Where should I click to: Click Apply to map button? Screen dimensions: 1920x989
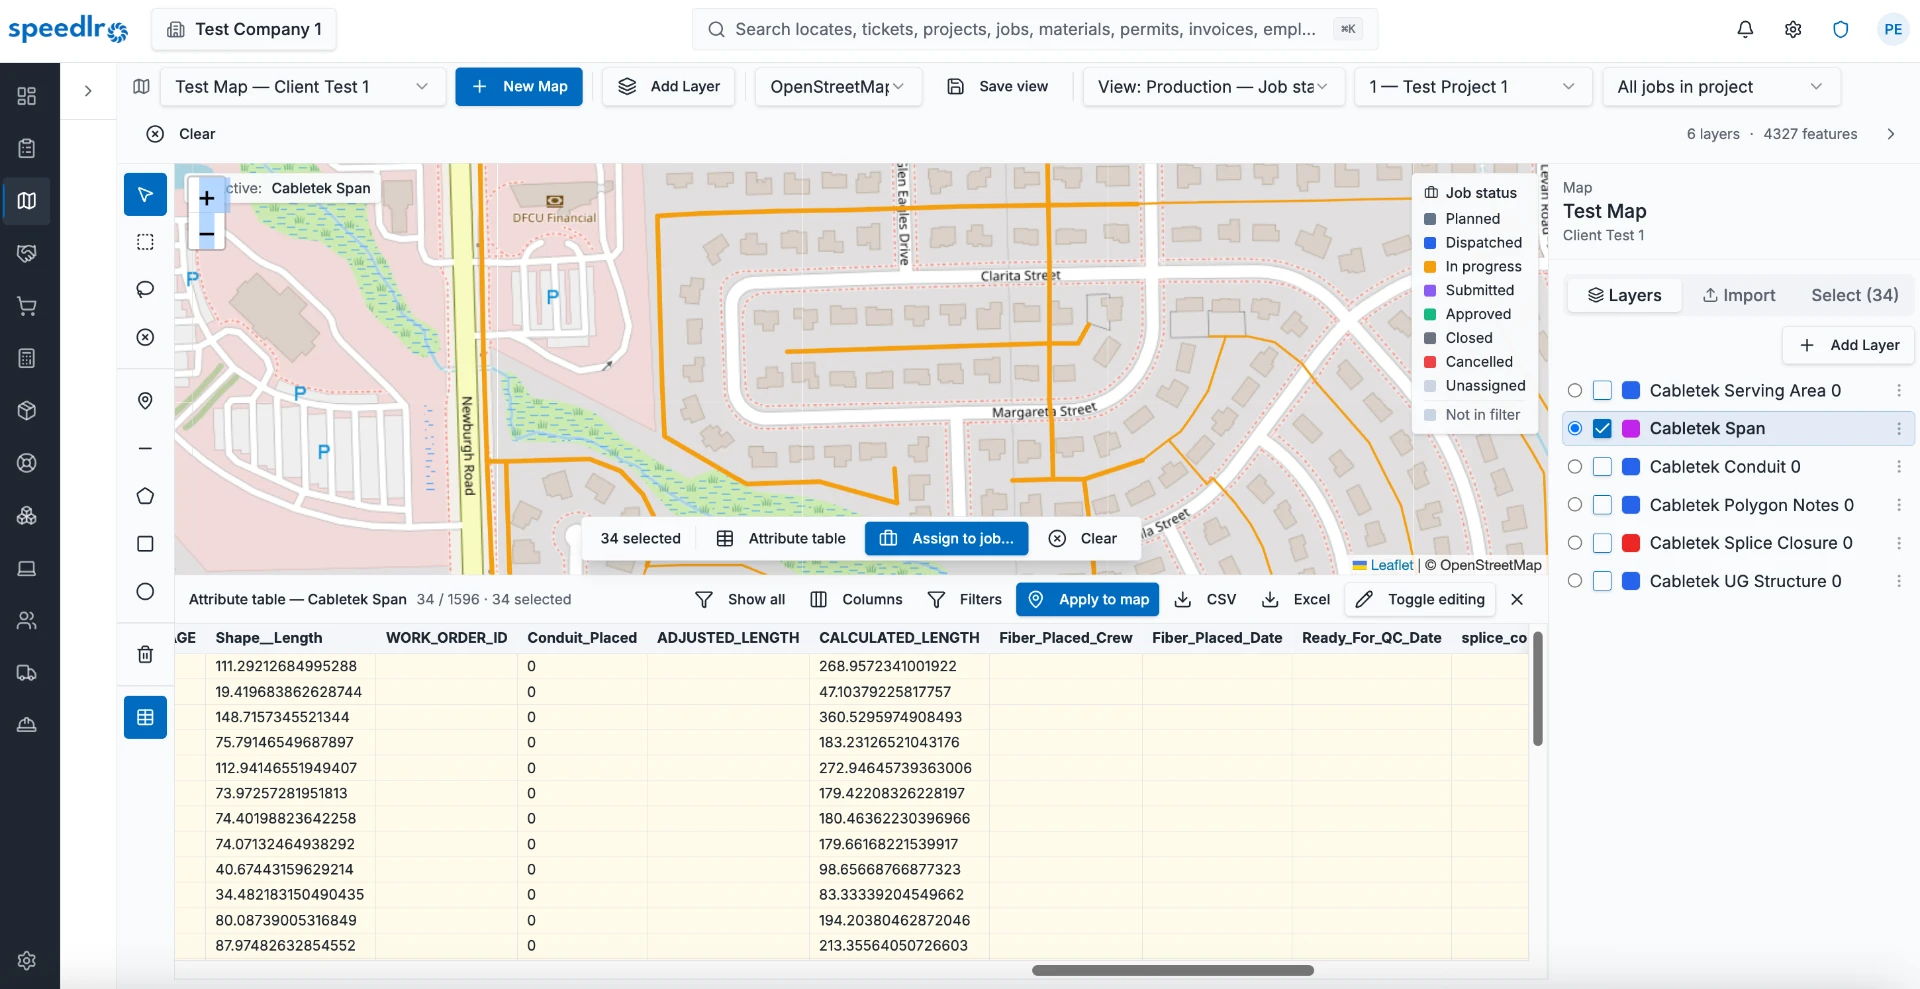point(1088,599)
